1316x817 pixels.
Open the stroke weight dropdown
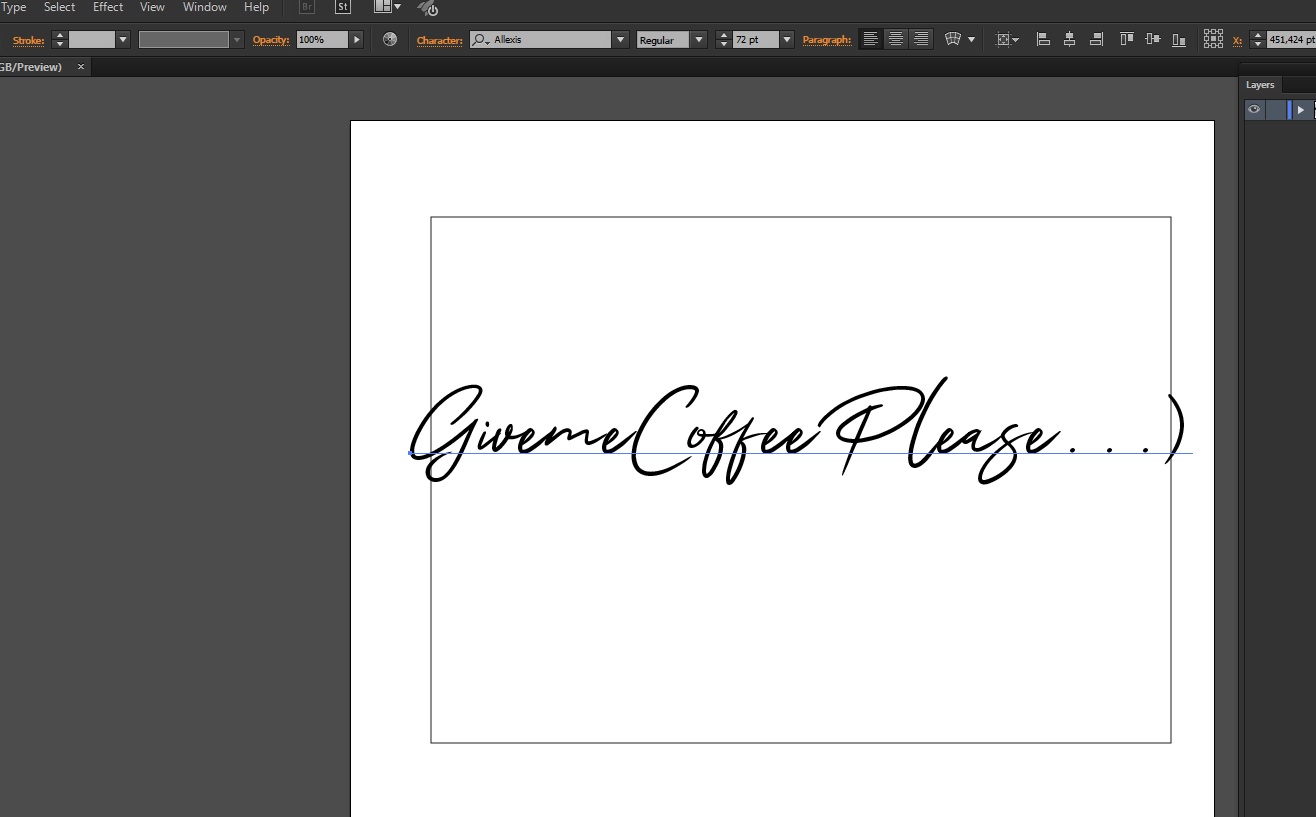pos(123,40)
